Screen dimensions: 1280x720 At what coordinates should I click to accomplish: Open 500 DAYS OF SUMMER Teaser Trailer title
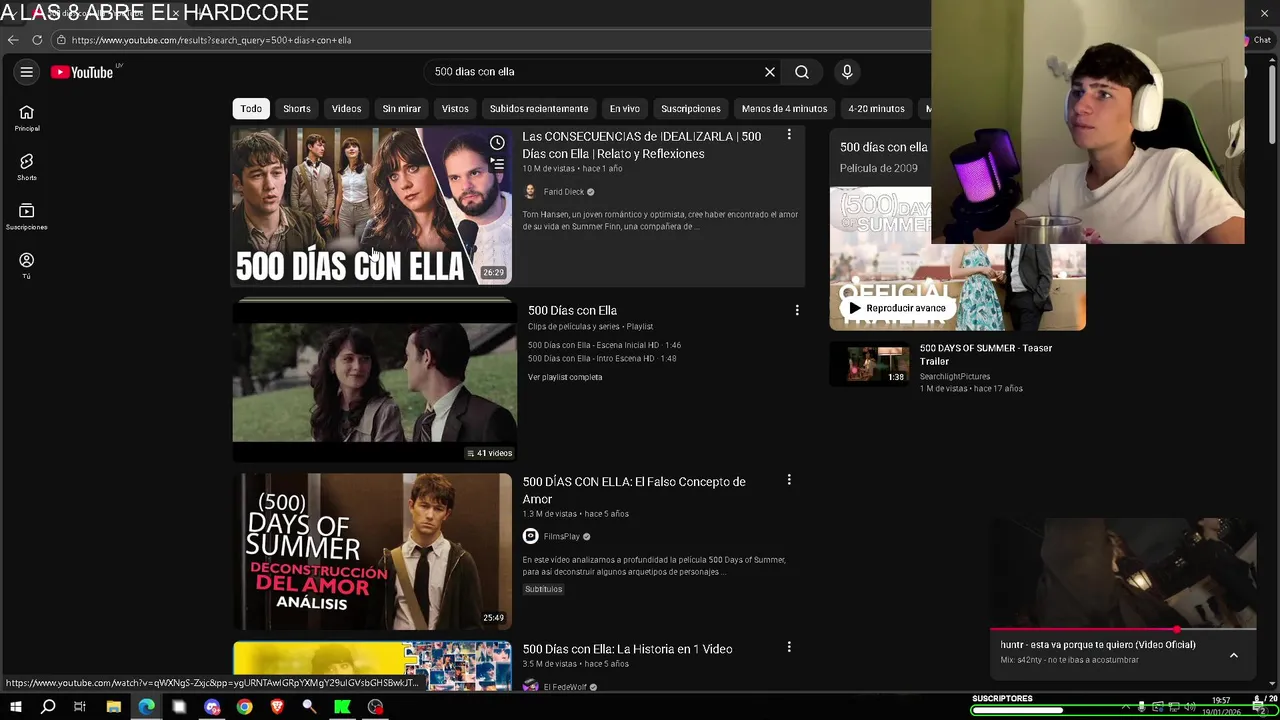[x=986, y=354]
